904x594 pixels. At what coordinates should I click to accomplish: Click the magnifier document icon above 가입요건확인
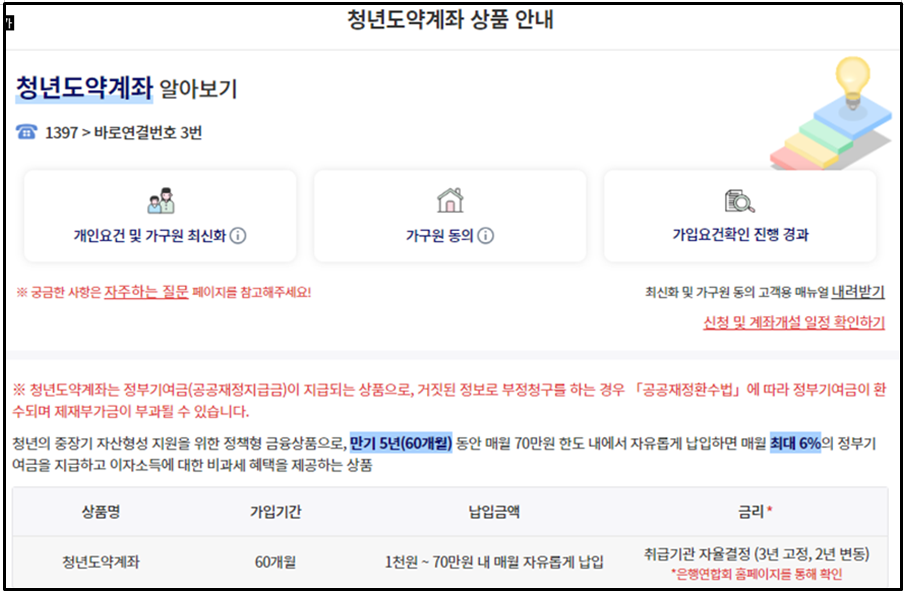tap(740, 201)
